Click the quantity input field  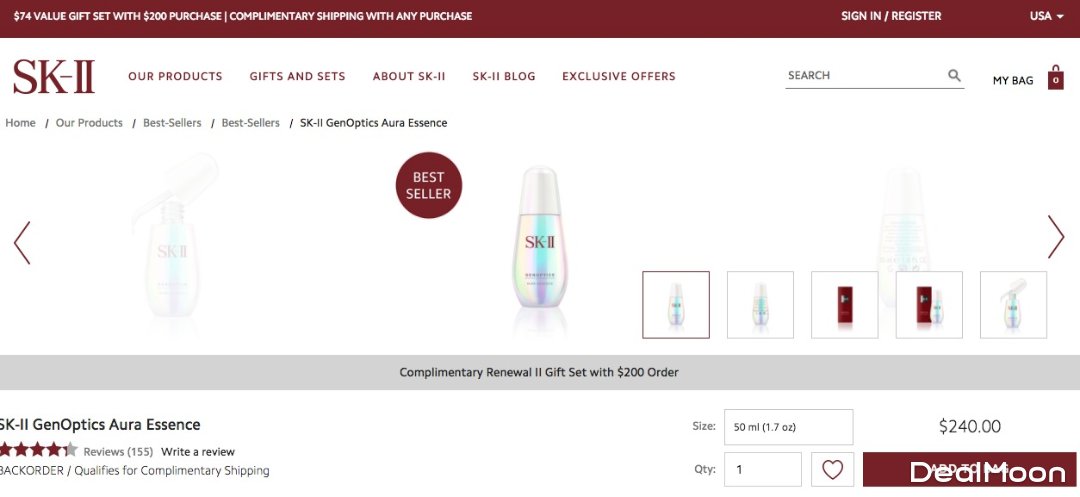[x=762, y=469]
